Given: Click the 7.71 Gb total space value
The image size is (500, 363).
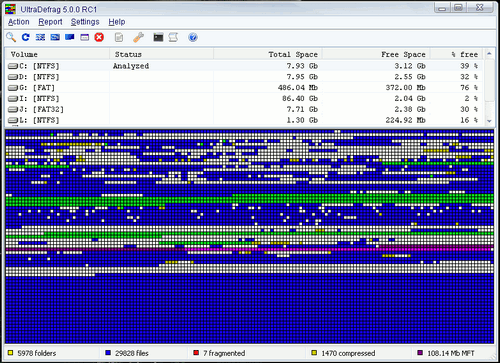Looking at the screenshot, I should tap(302, 109).
